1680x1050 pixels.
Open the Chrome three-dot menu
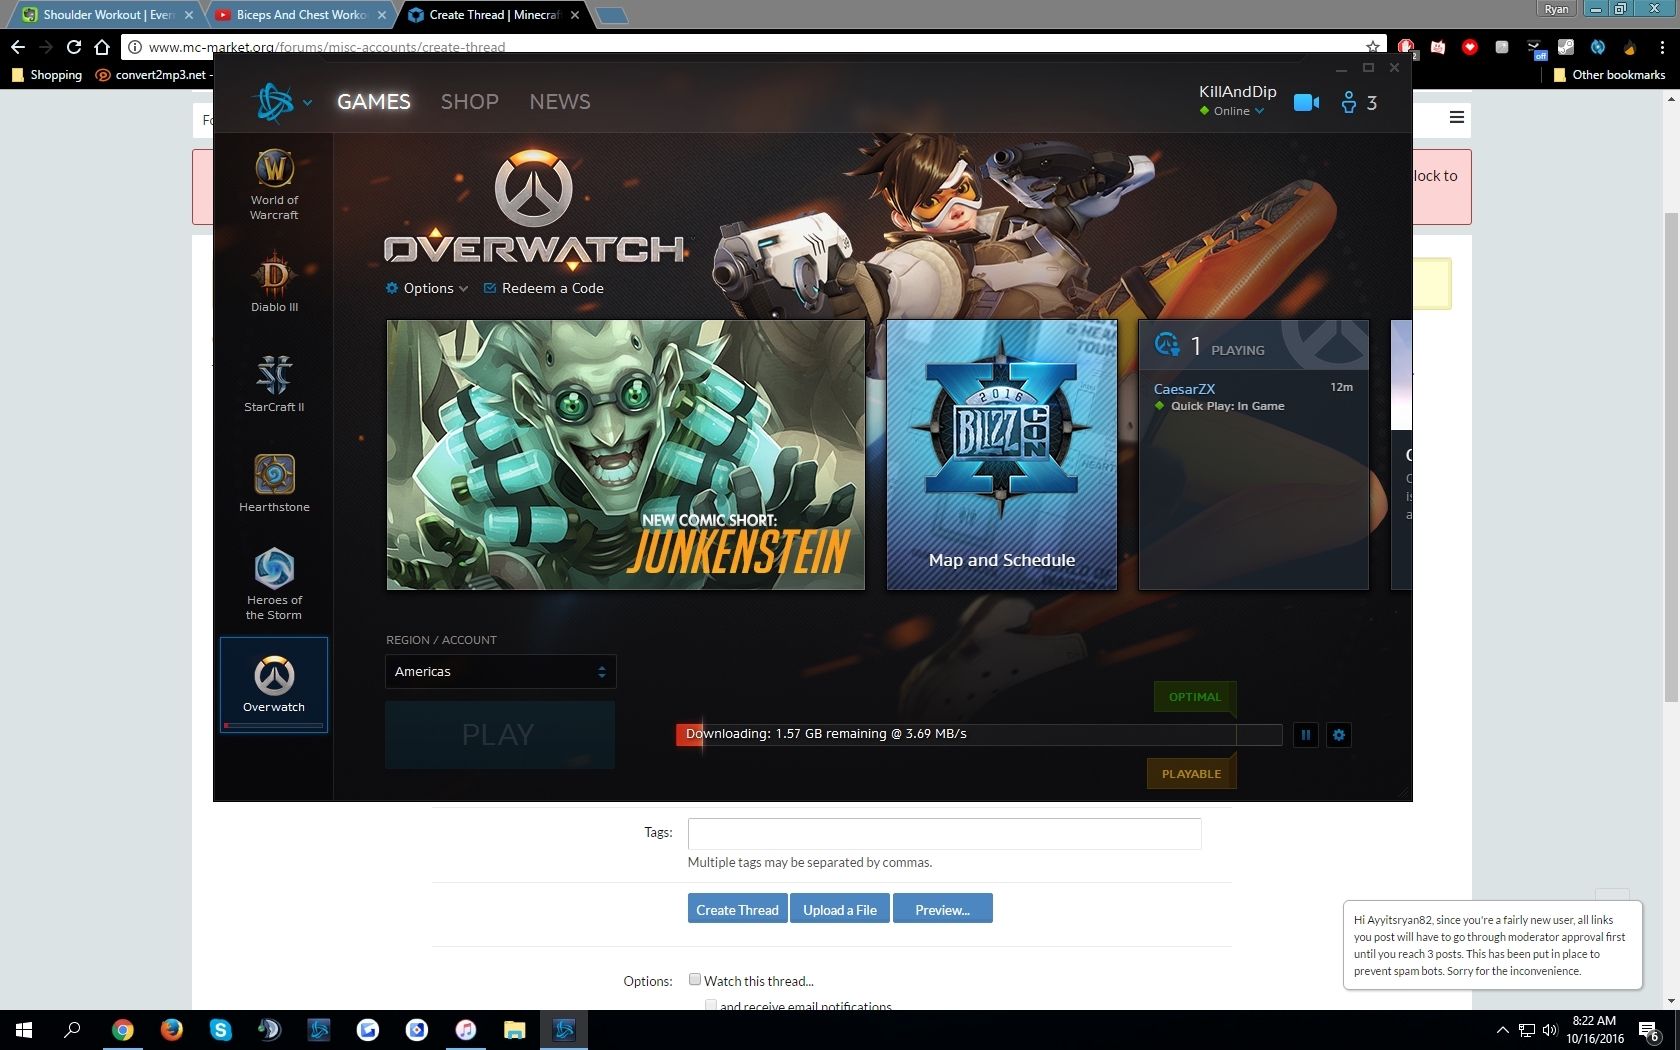click(1662, 47)
